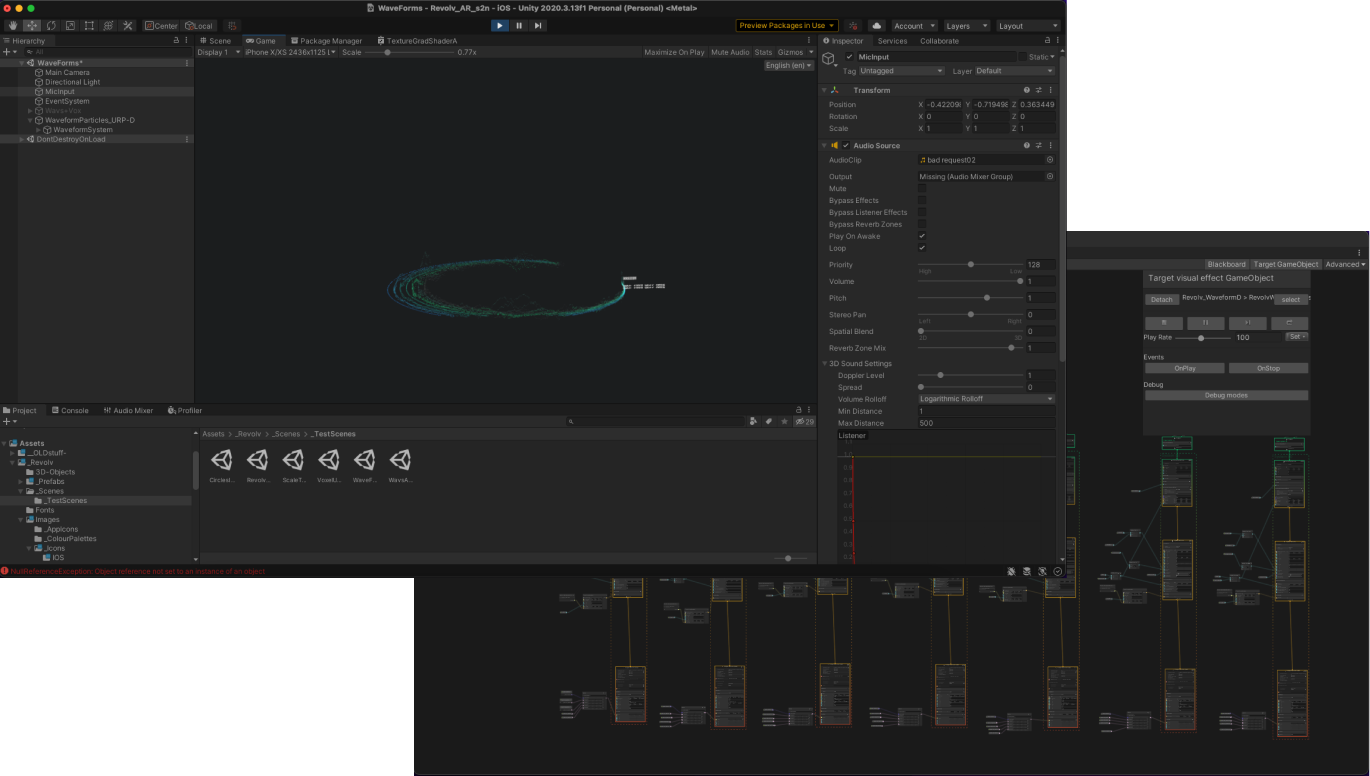Click the Project search by type icon
The height and width of the screenshot is (776, 1370).
coord(753,421)
